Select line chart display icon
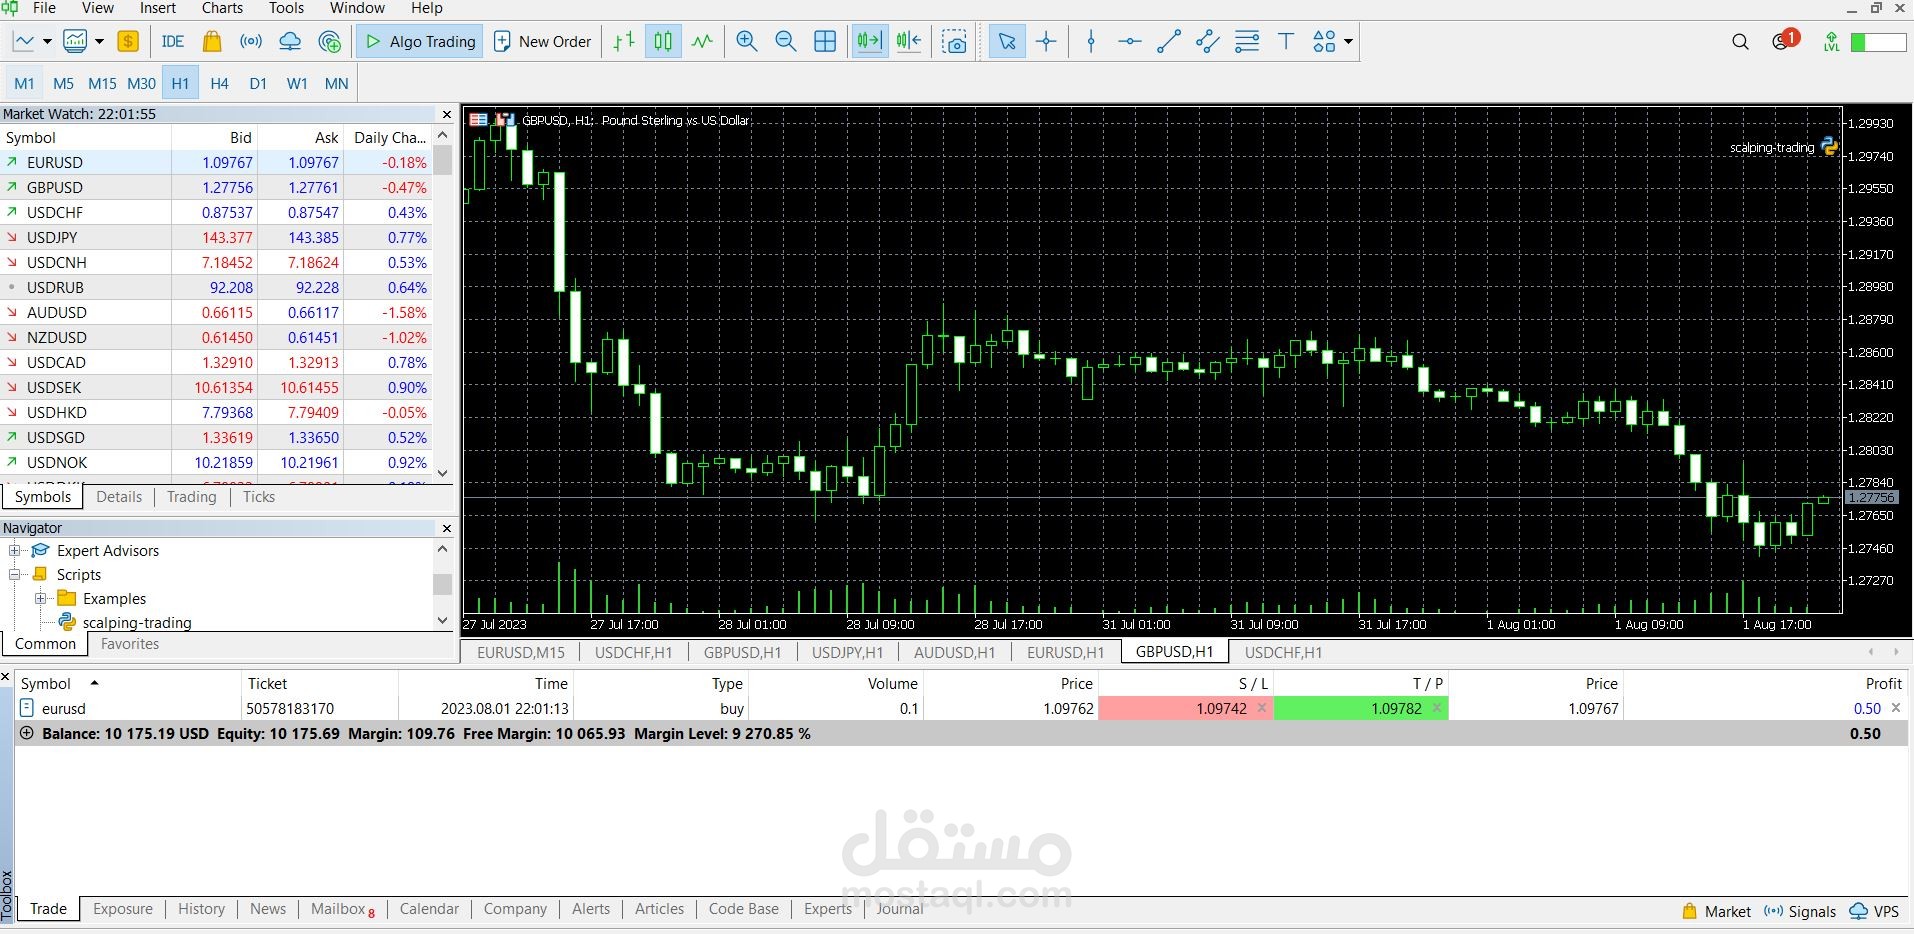This screenshot has width=1914, height=934. tap(702, 42)
